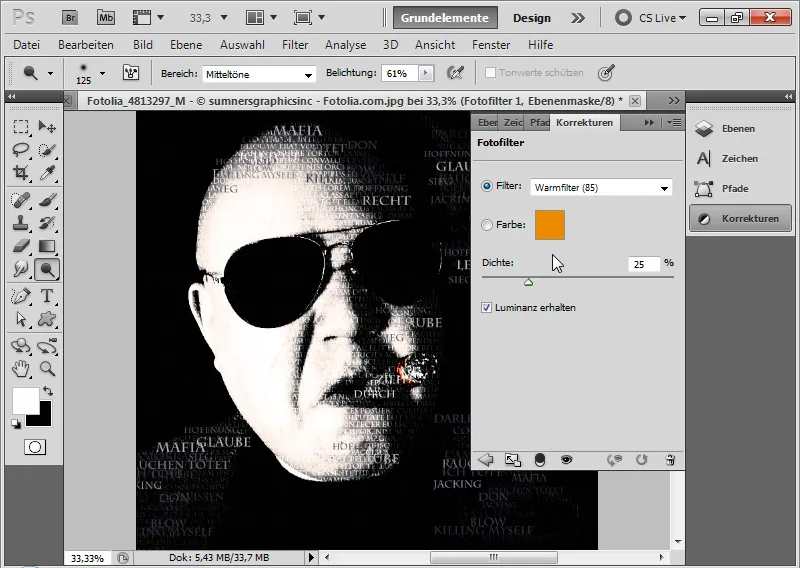This screenshot has width=800, height=568.
Task: Open the Warmfilter (85) filter dropdown
Action: (x=602, y=188)
